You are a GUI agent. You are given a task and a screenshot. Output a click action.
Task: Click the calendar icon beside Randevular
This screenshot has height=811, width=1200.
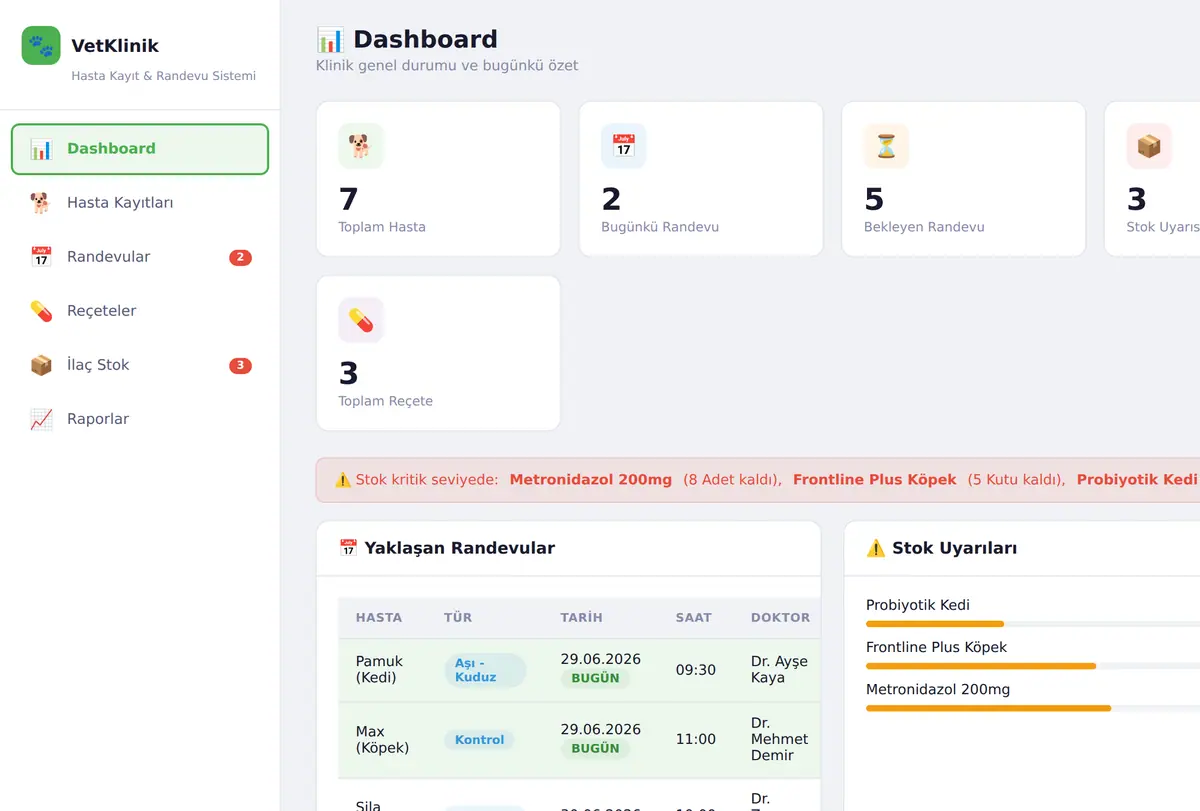pyautogui.click(x=41, y=257)
